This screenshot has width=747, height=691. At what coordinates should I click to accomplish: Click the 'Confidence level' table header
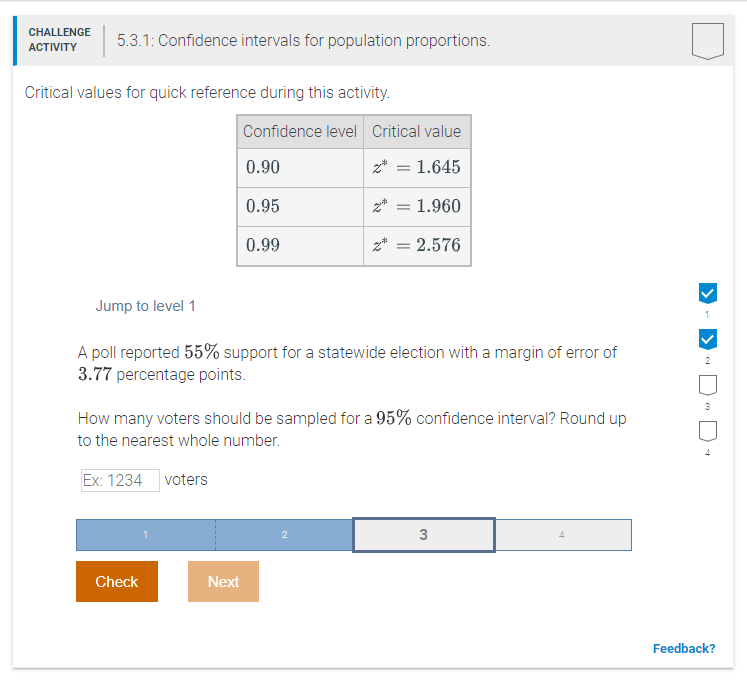click(x=300, y=132)
